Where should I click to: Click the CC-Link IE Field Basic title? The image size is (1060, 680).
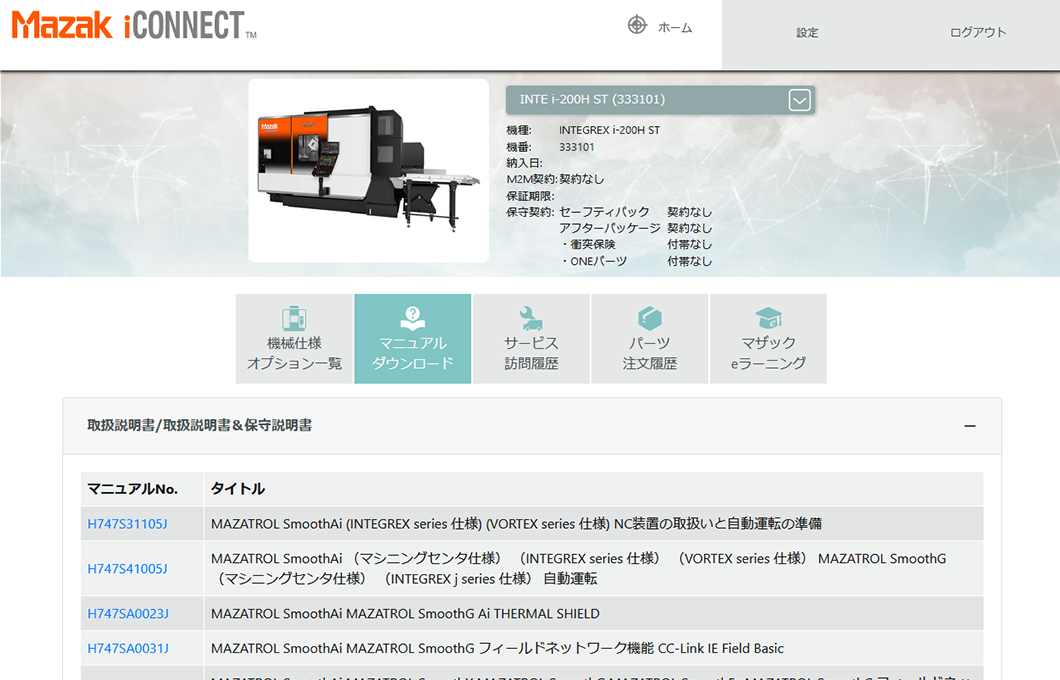click(497, 648)
